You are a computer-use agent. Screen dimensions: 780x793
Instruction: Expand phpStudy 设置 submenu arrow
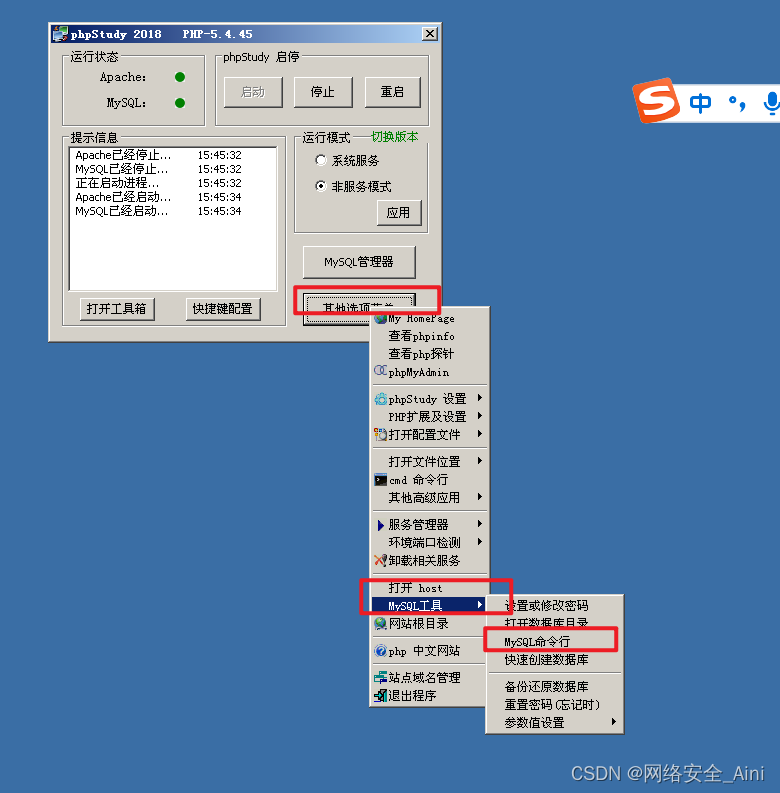480,398
